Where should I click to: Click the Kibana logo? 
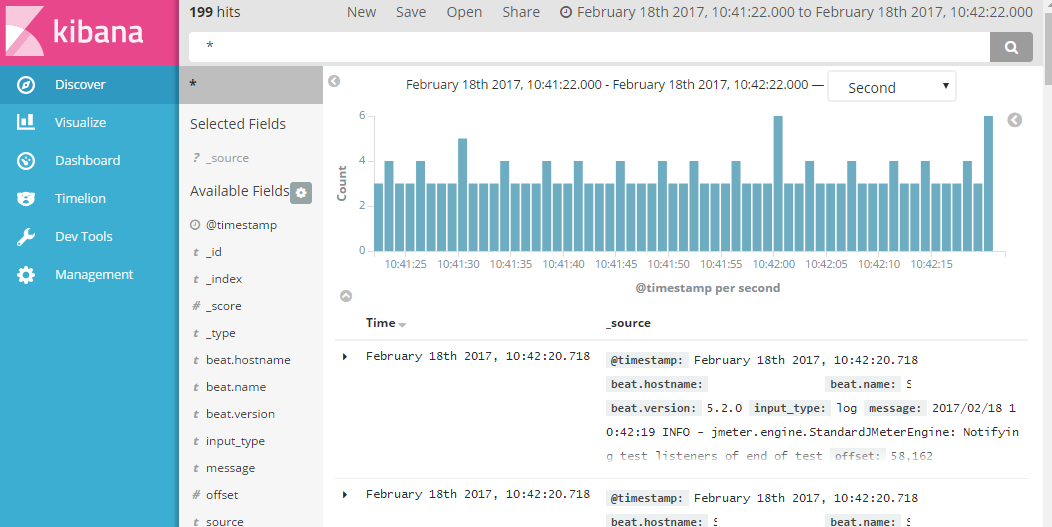74,32
